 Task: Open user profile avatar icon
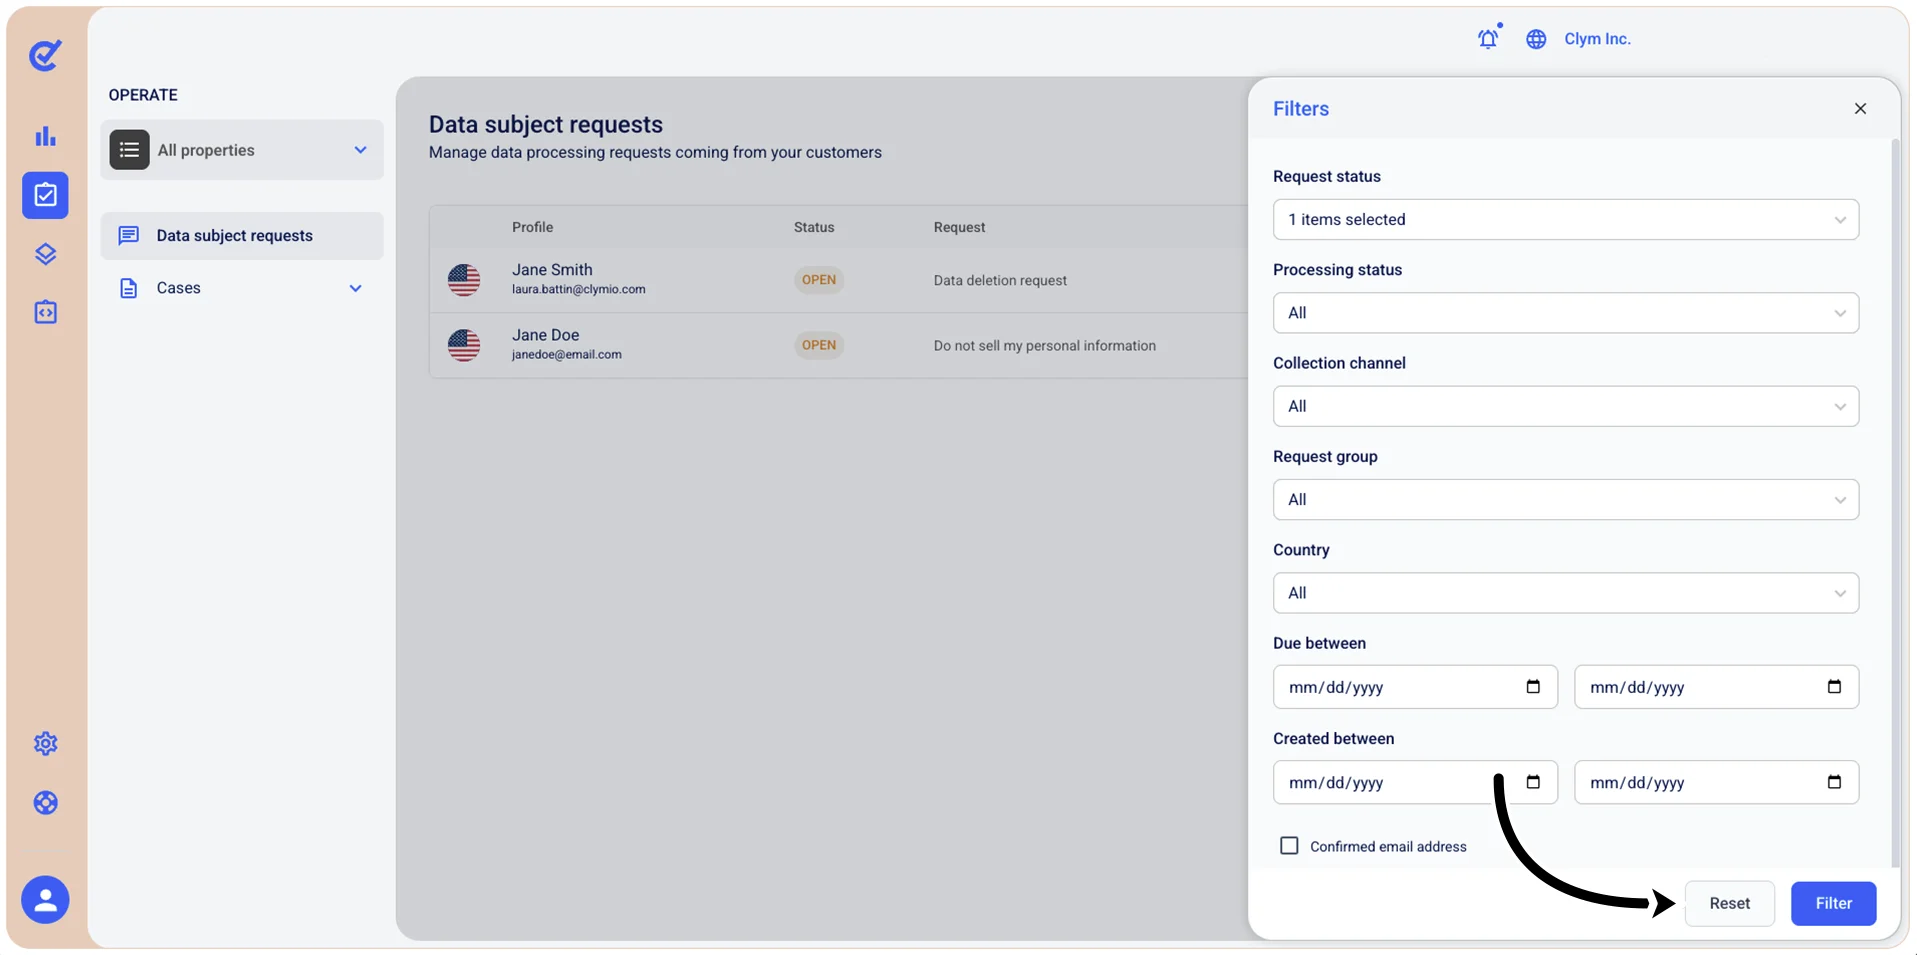tap(45, 900)
